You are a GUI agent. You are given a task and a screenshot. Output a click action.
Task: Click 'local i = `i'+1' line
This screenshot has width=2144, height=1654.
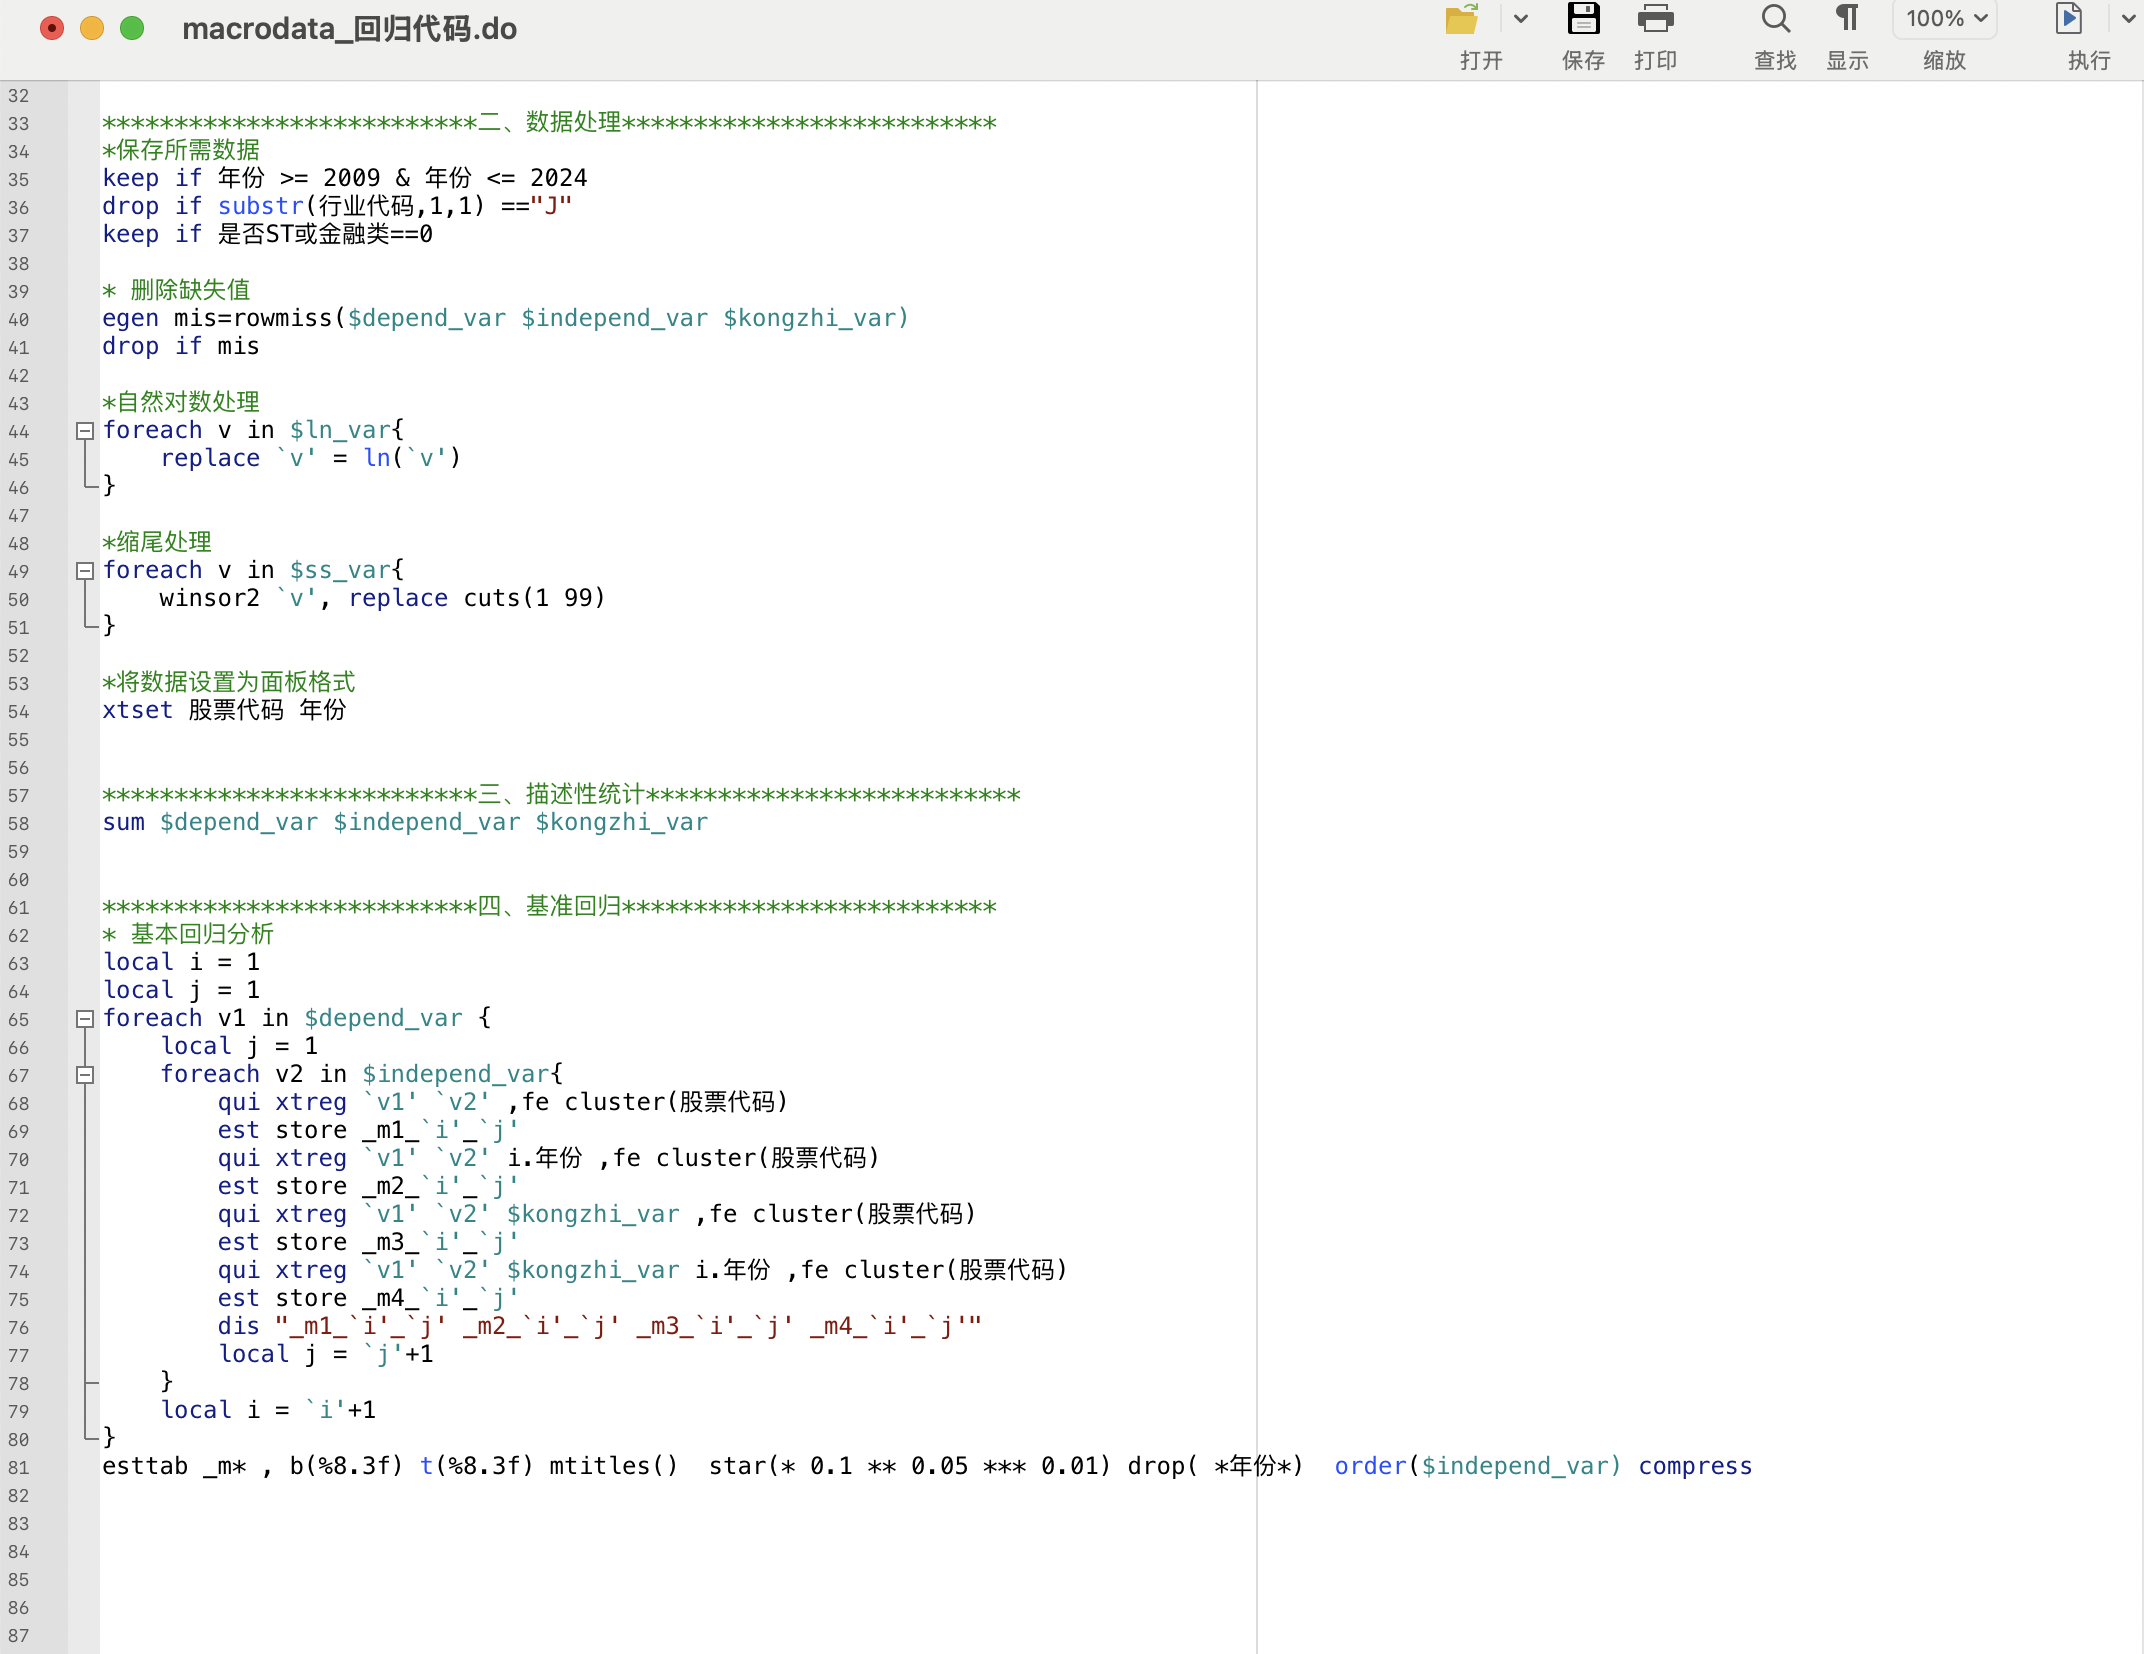268,1411
